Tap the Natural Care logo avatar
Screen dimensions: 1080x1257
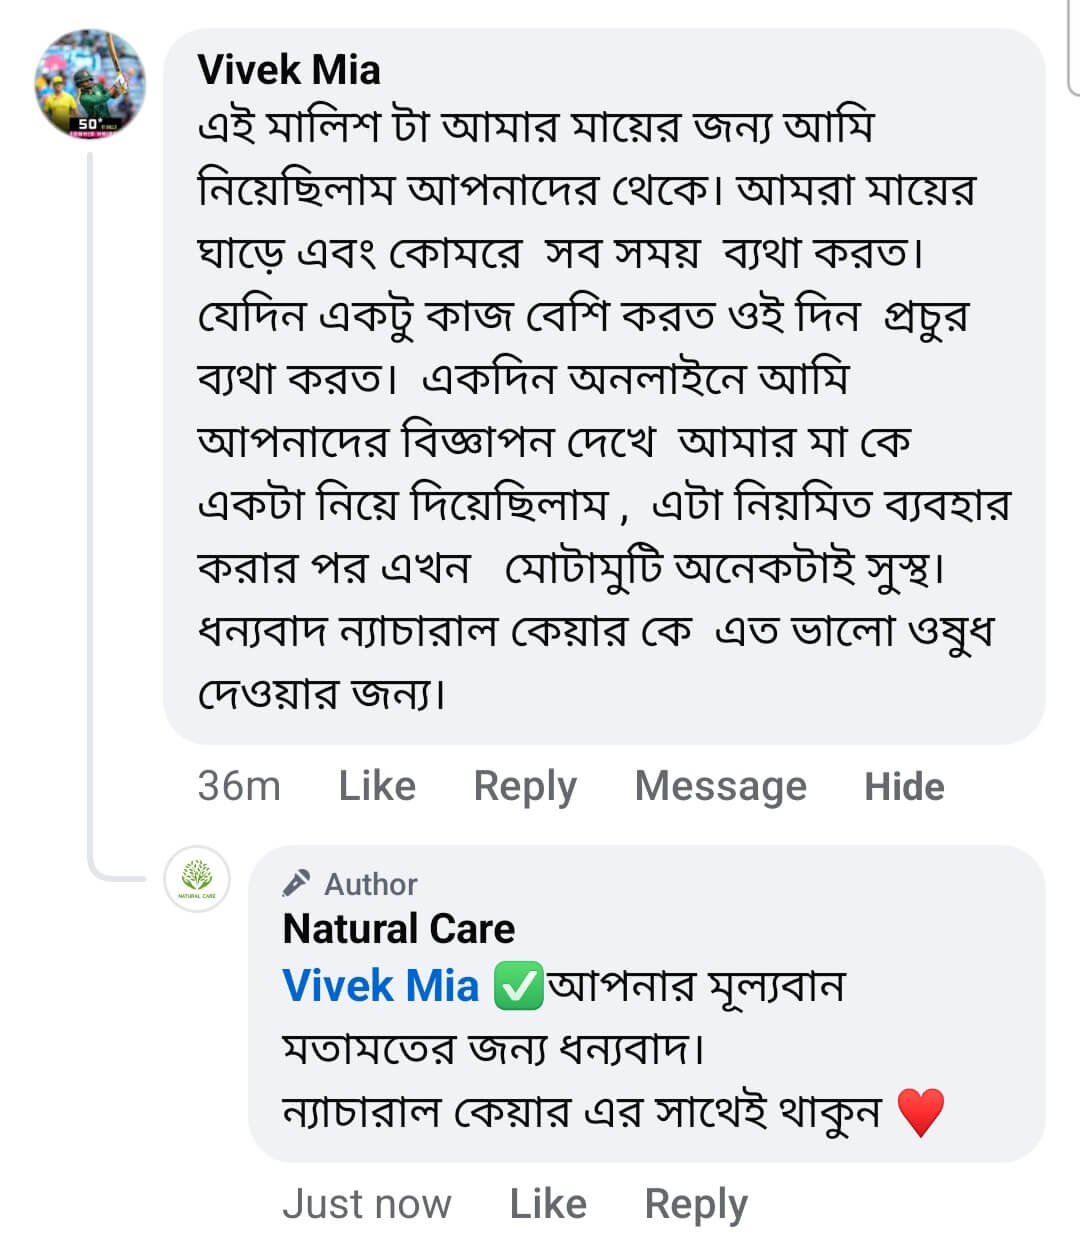(197, 880)
